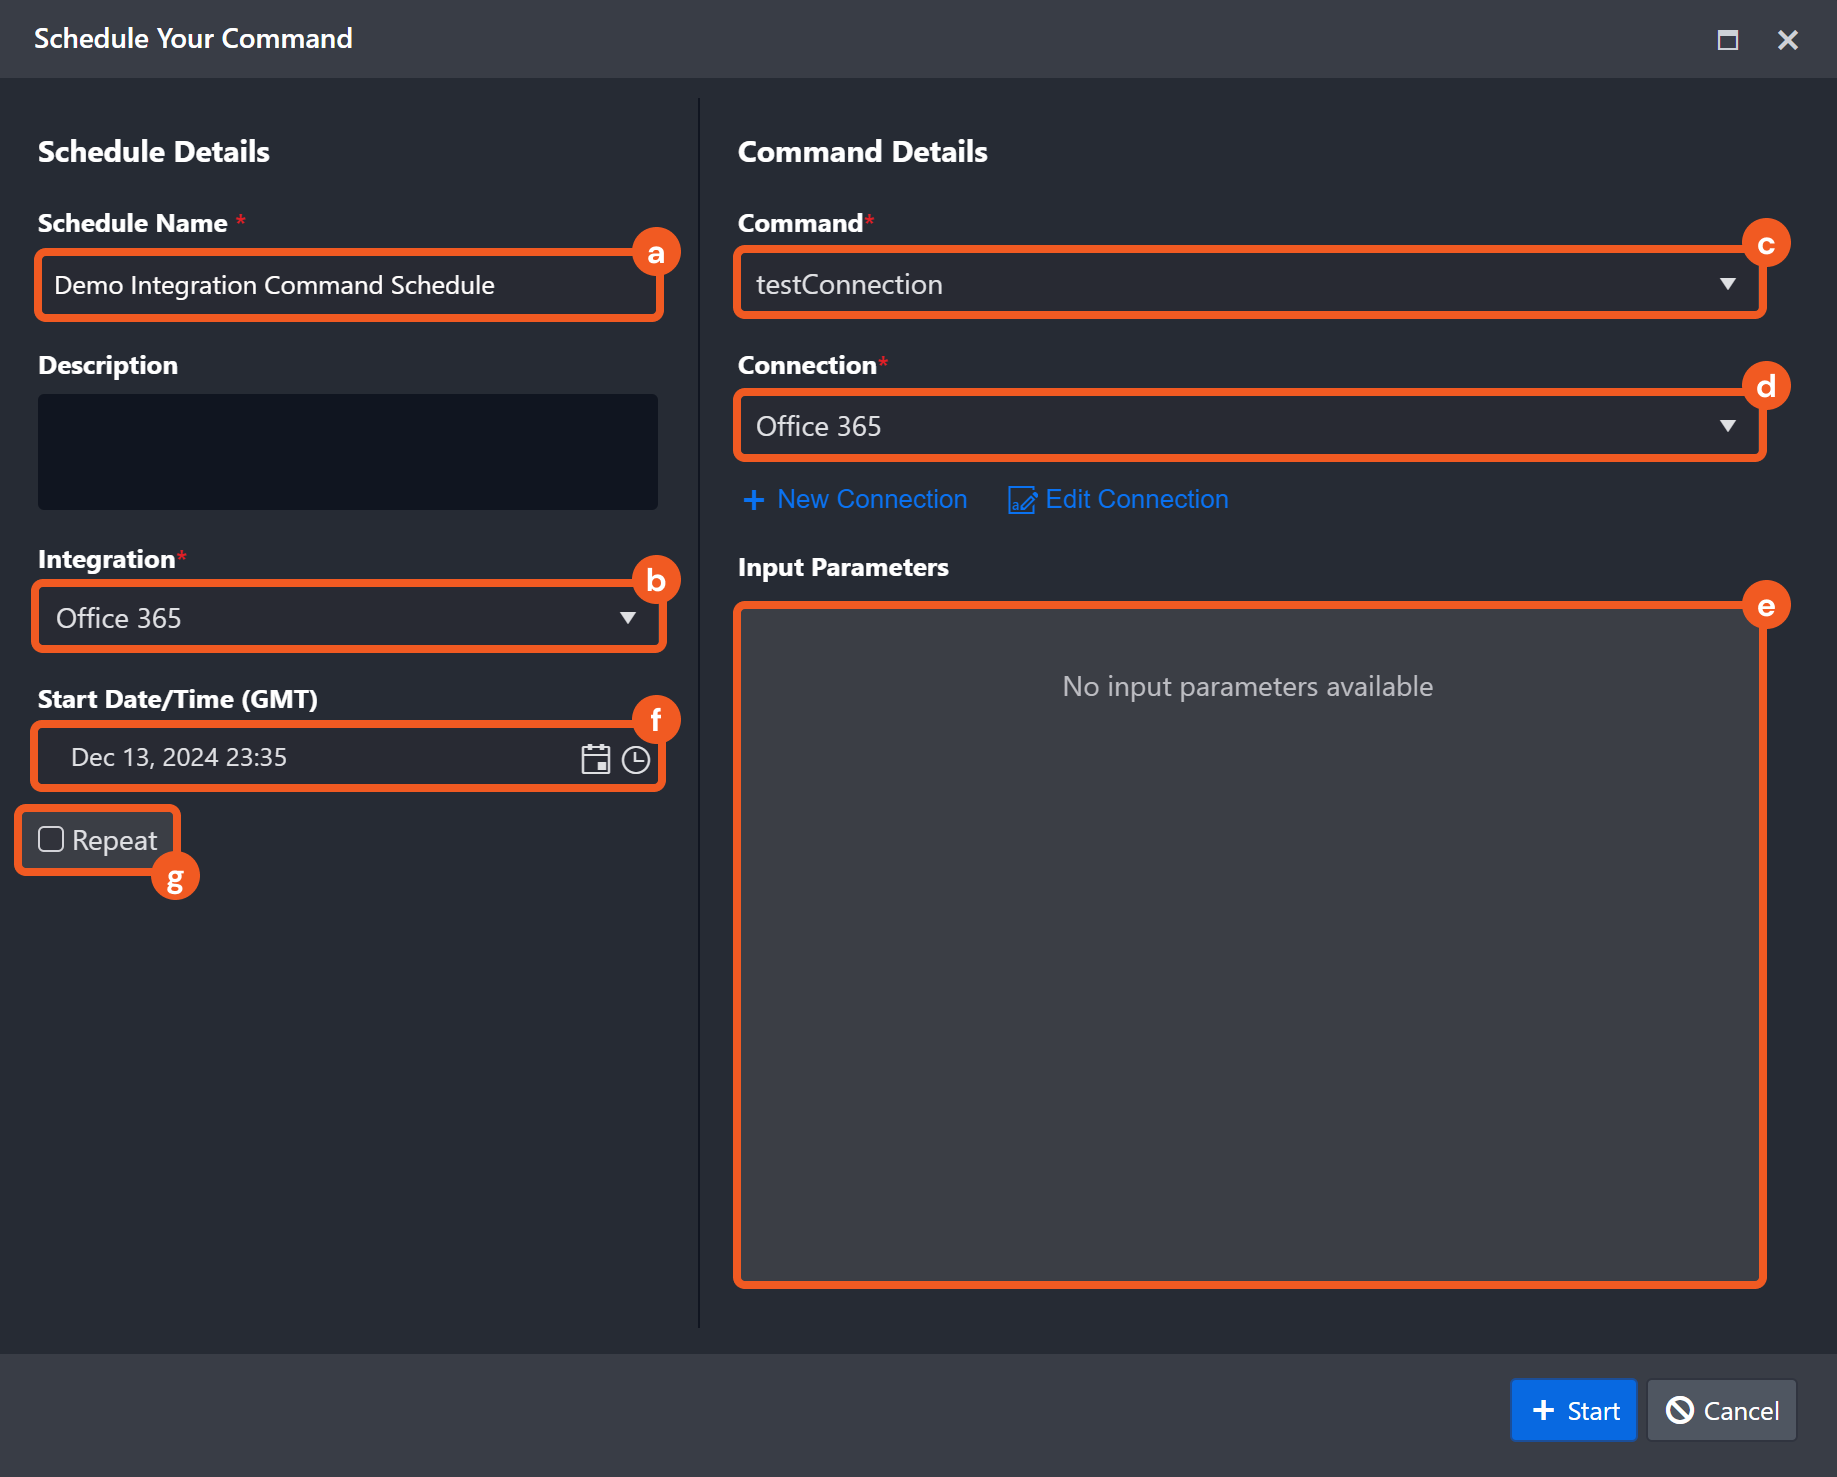This screenshot has height=1477, width=1837.
Task: Enable the Repeat checkbox
Action: click(51, 839)
